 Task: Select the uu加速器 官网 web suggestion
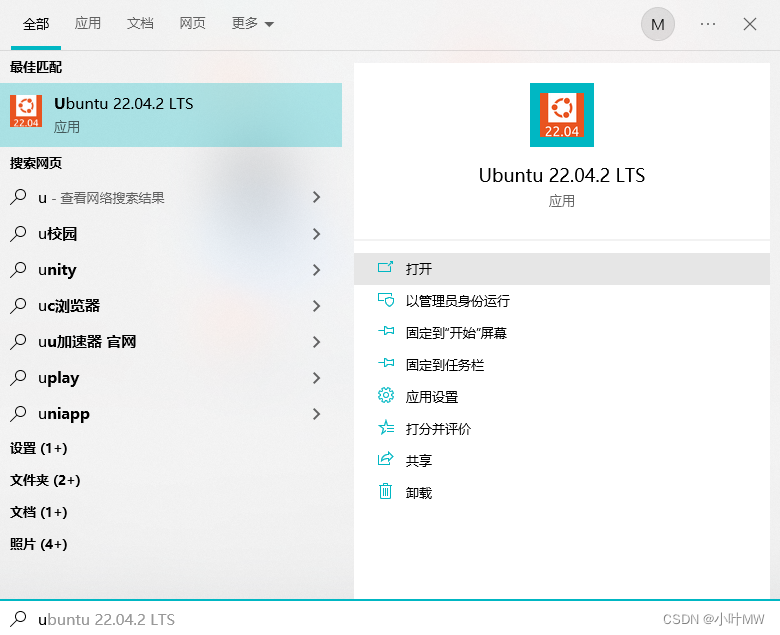[171, 342]
